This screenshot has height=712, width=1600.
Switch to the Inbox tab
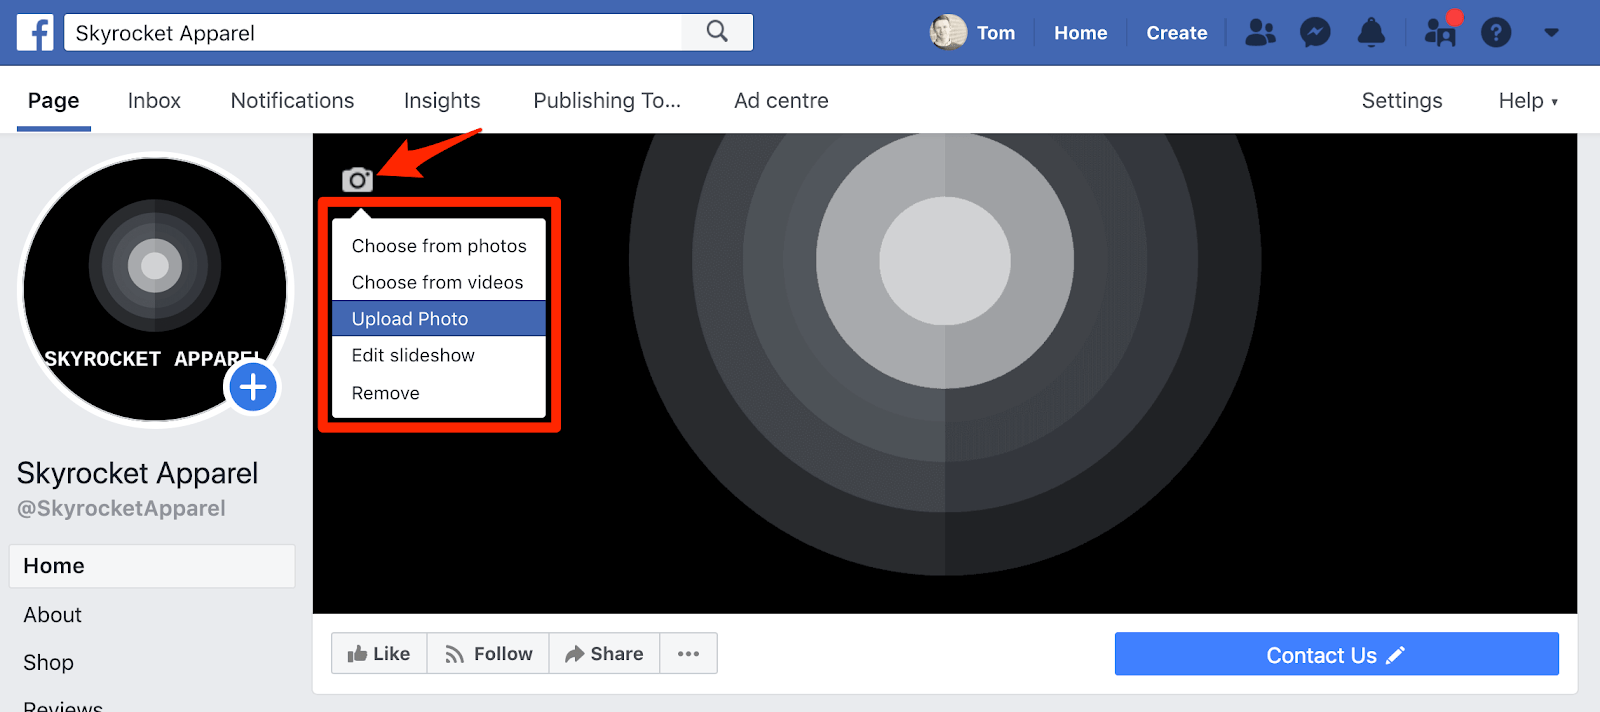click(x=154, y=100)
